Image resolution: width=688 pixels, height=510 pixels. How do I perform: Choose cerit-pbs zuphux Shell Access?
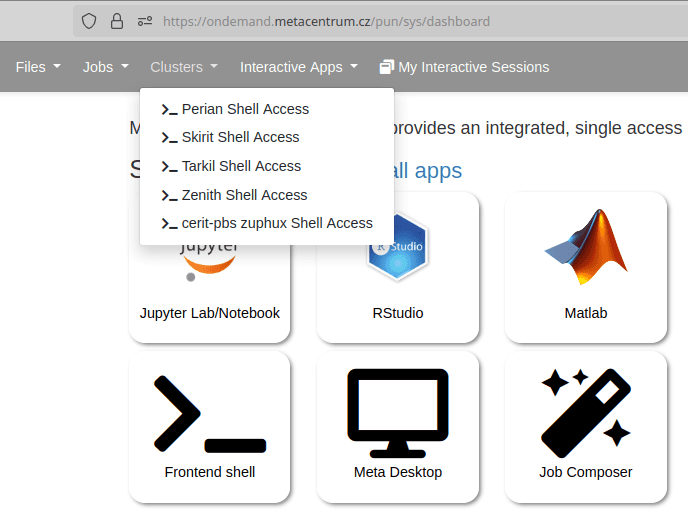coord(276,223)
